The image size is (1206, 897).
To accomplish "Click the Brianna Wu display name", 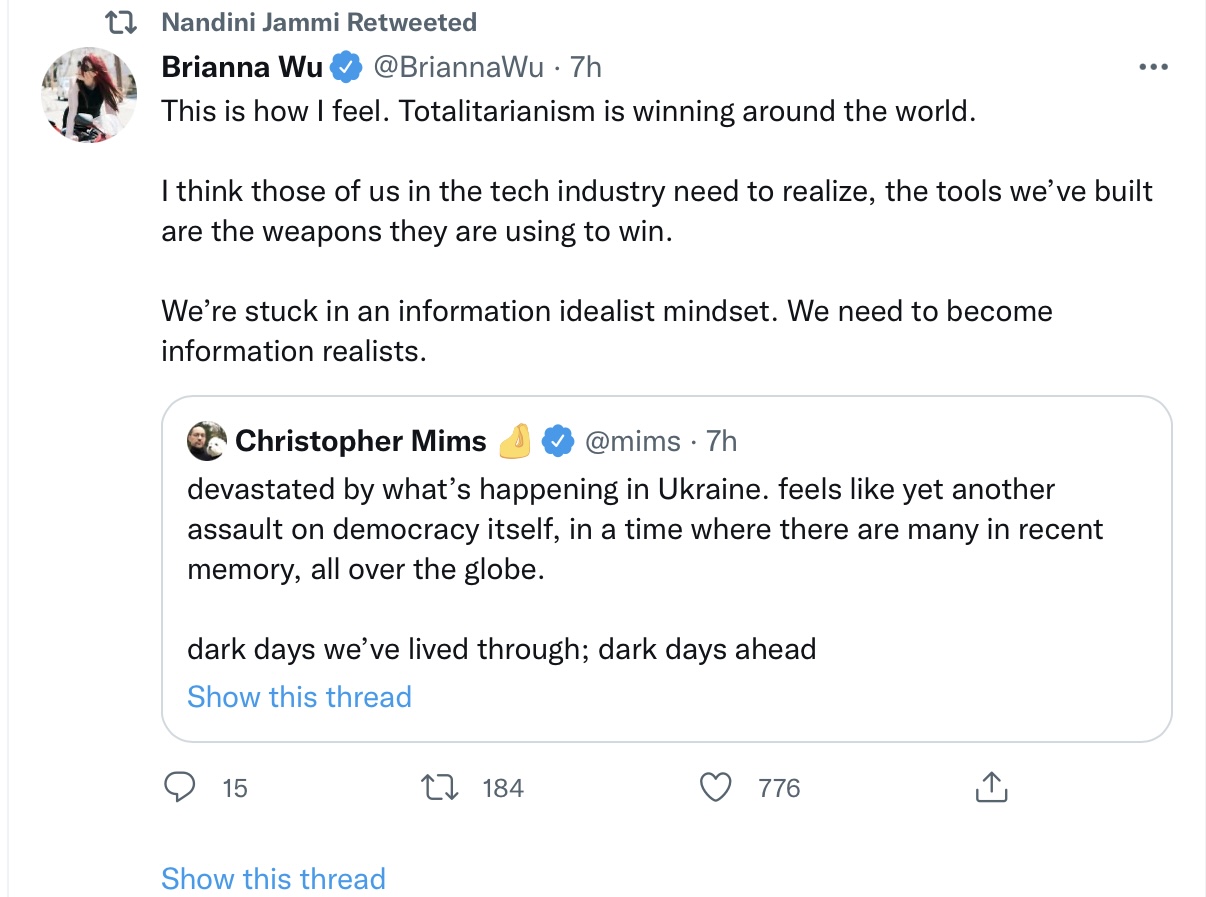I will 243,67.
